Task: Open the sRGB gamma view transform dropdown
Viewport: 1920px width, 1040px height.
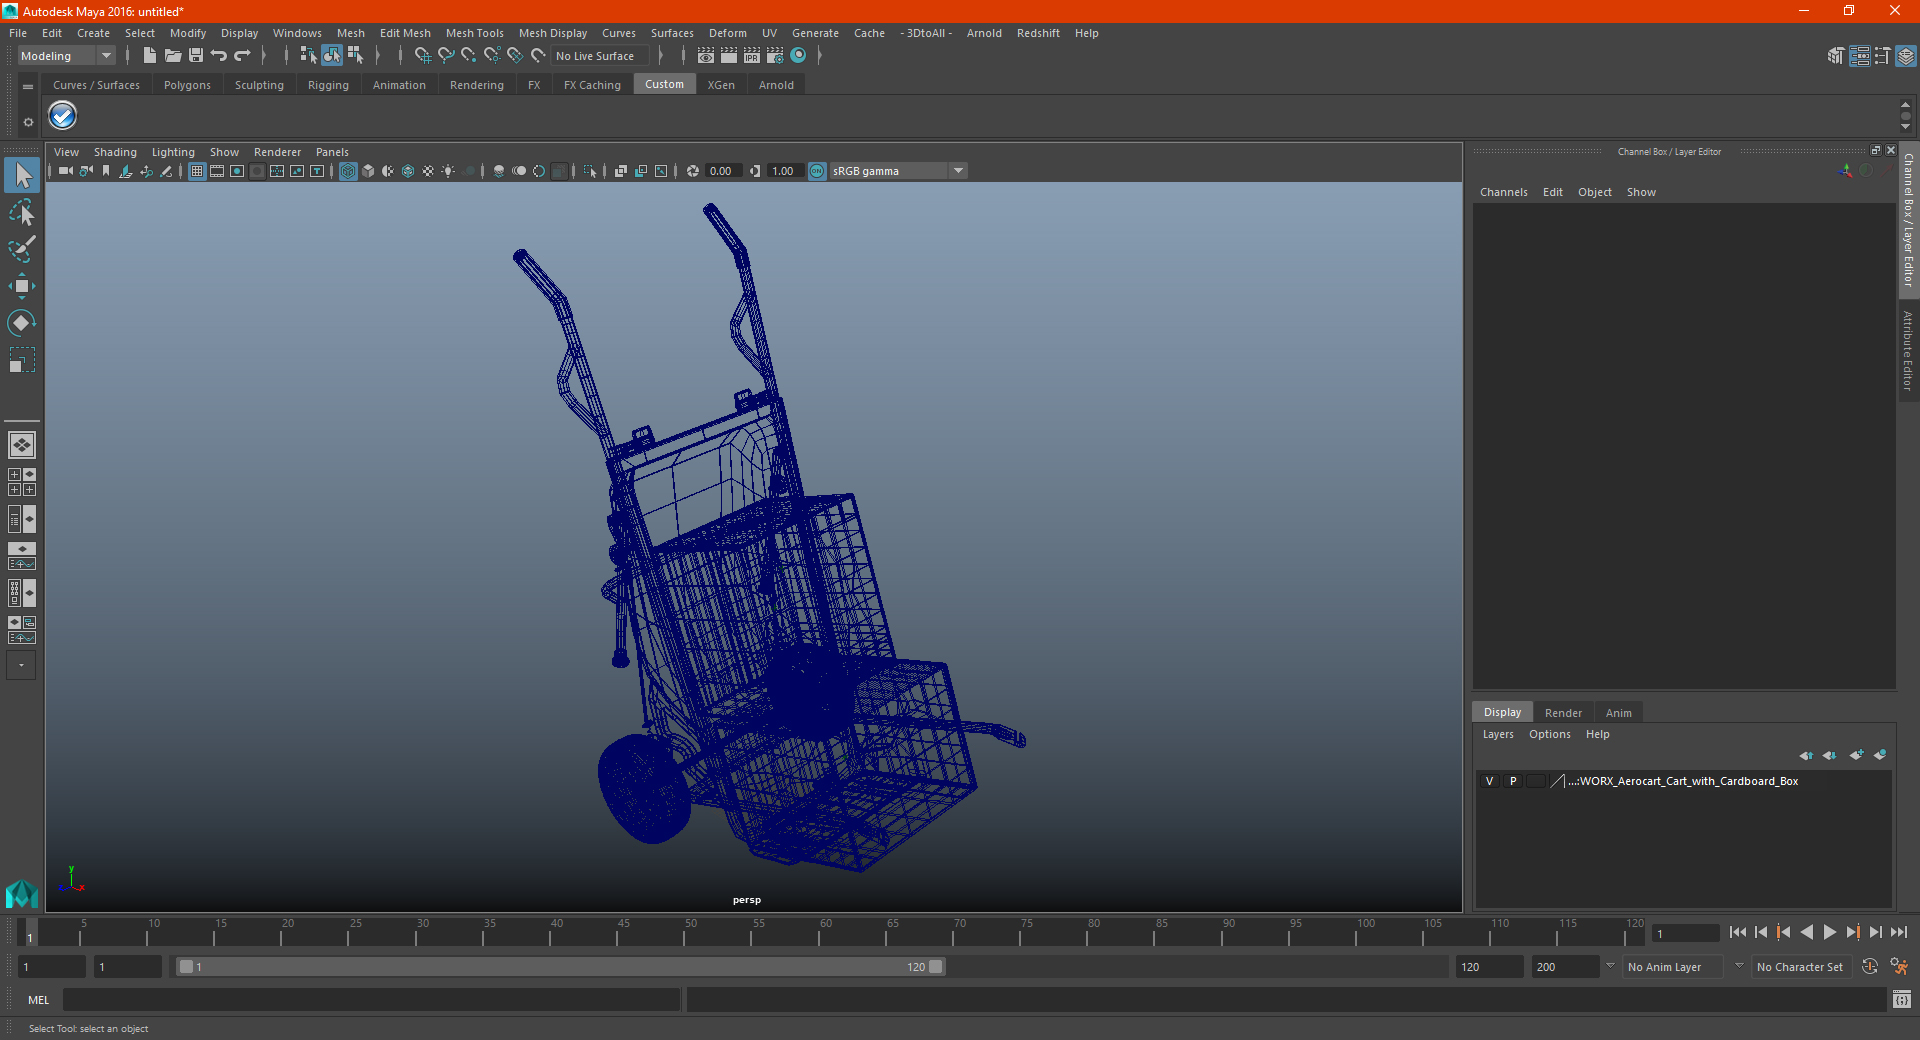Action: click(898, 171)
